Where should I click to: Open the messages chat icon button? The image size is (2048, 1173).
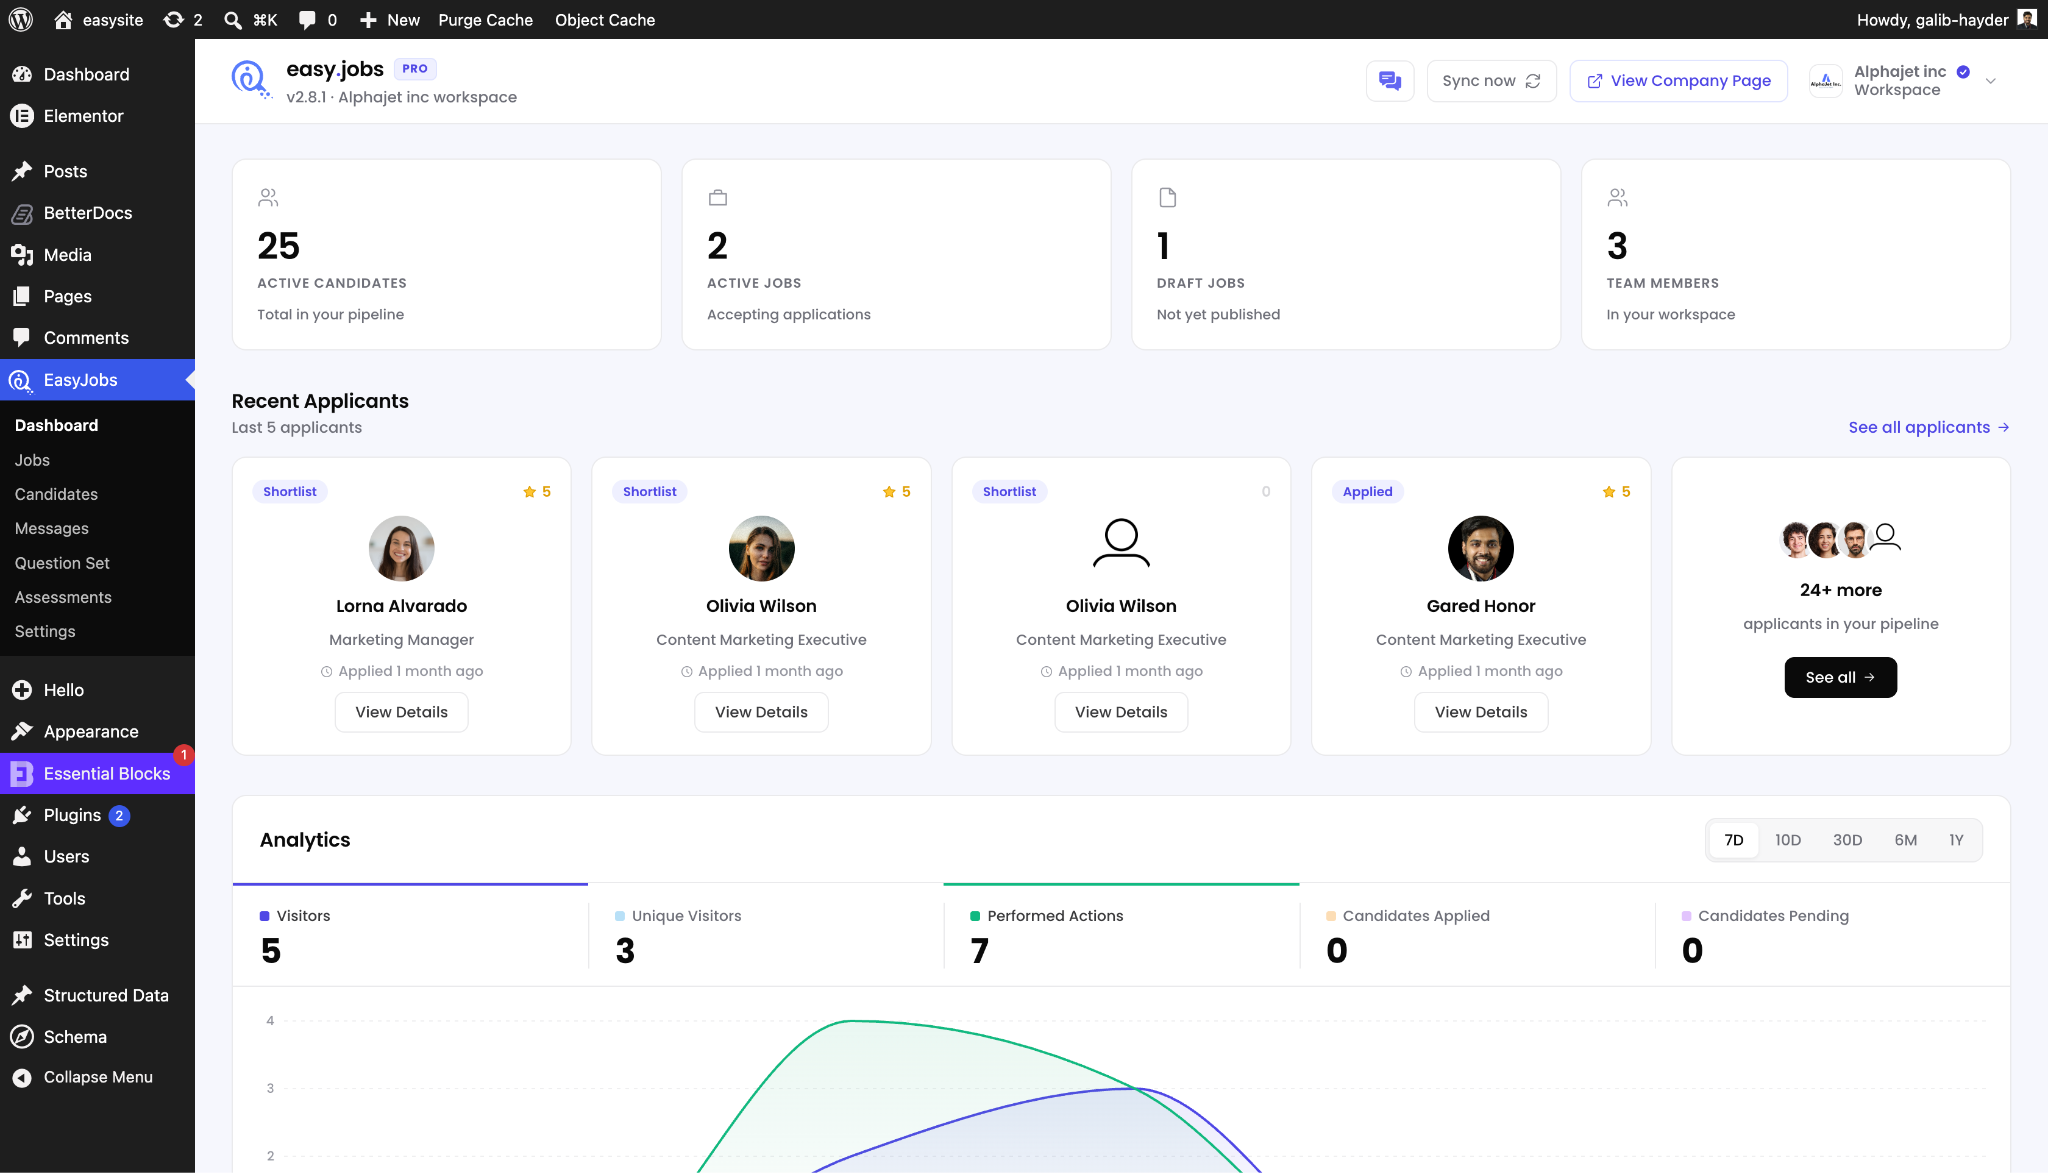coord(1390,81)
